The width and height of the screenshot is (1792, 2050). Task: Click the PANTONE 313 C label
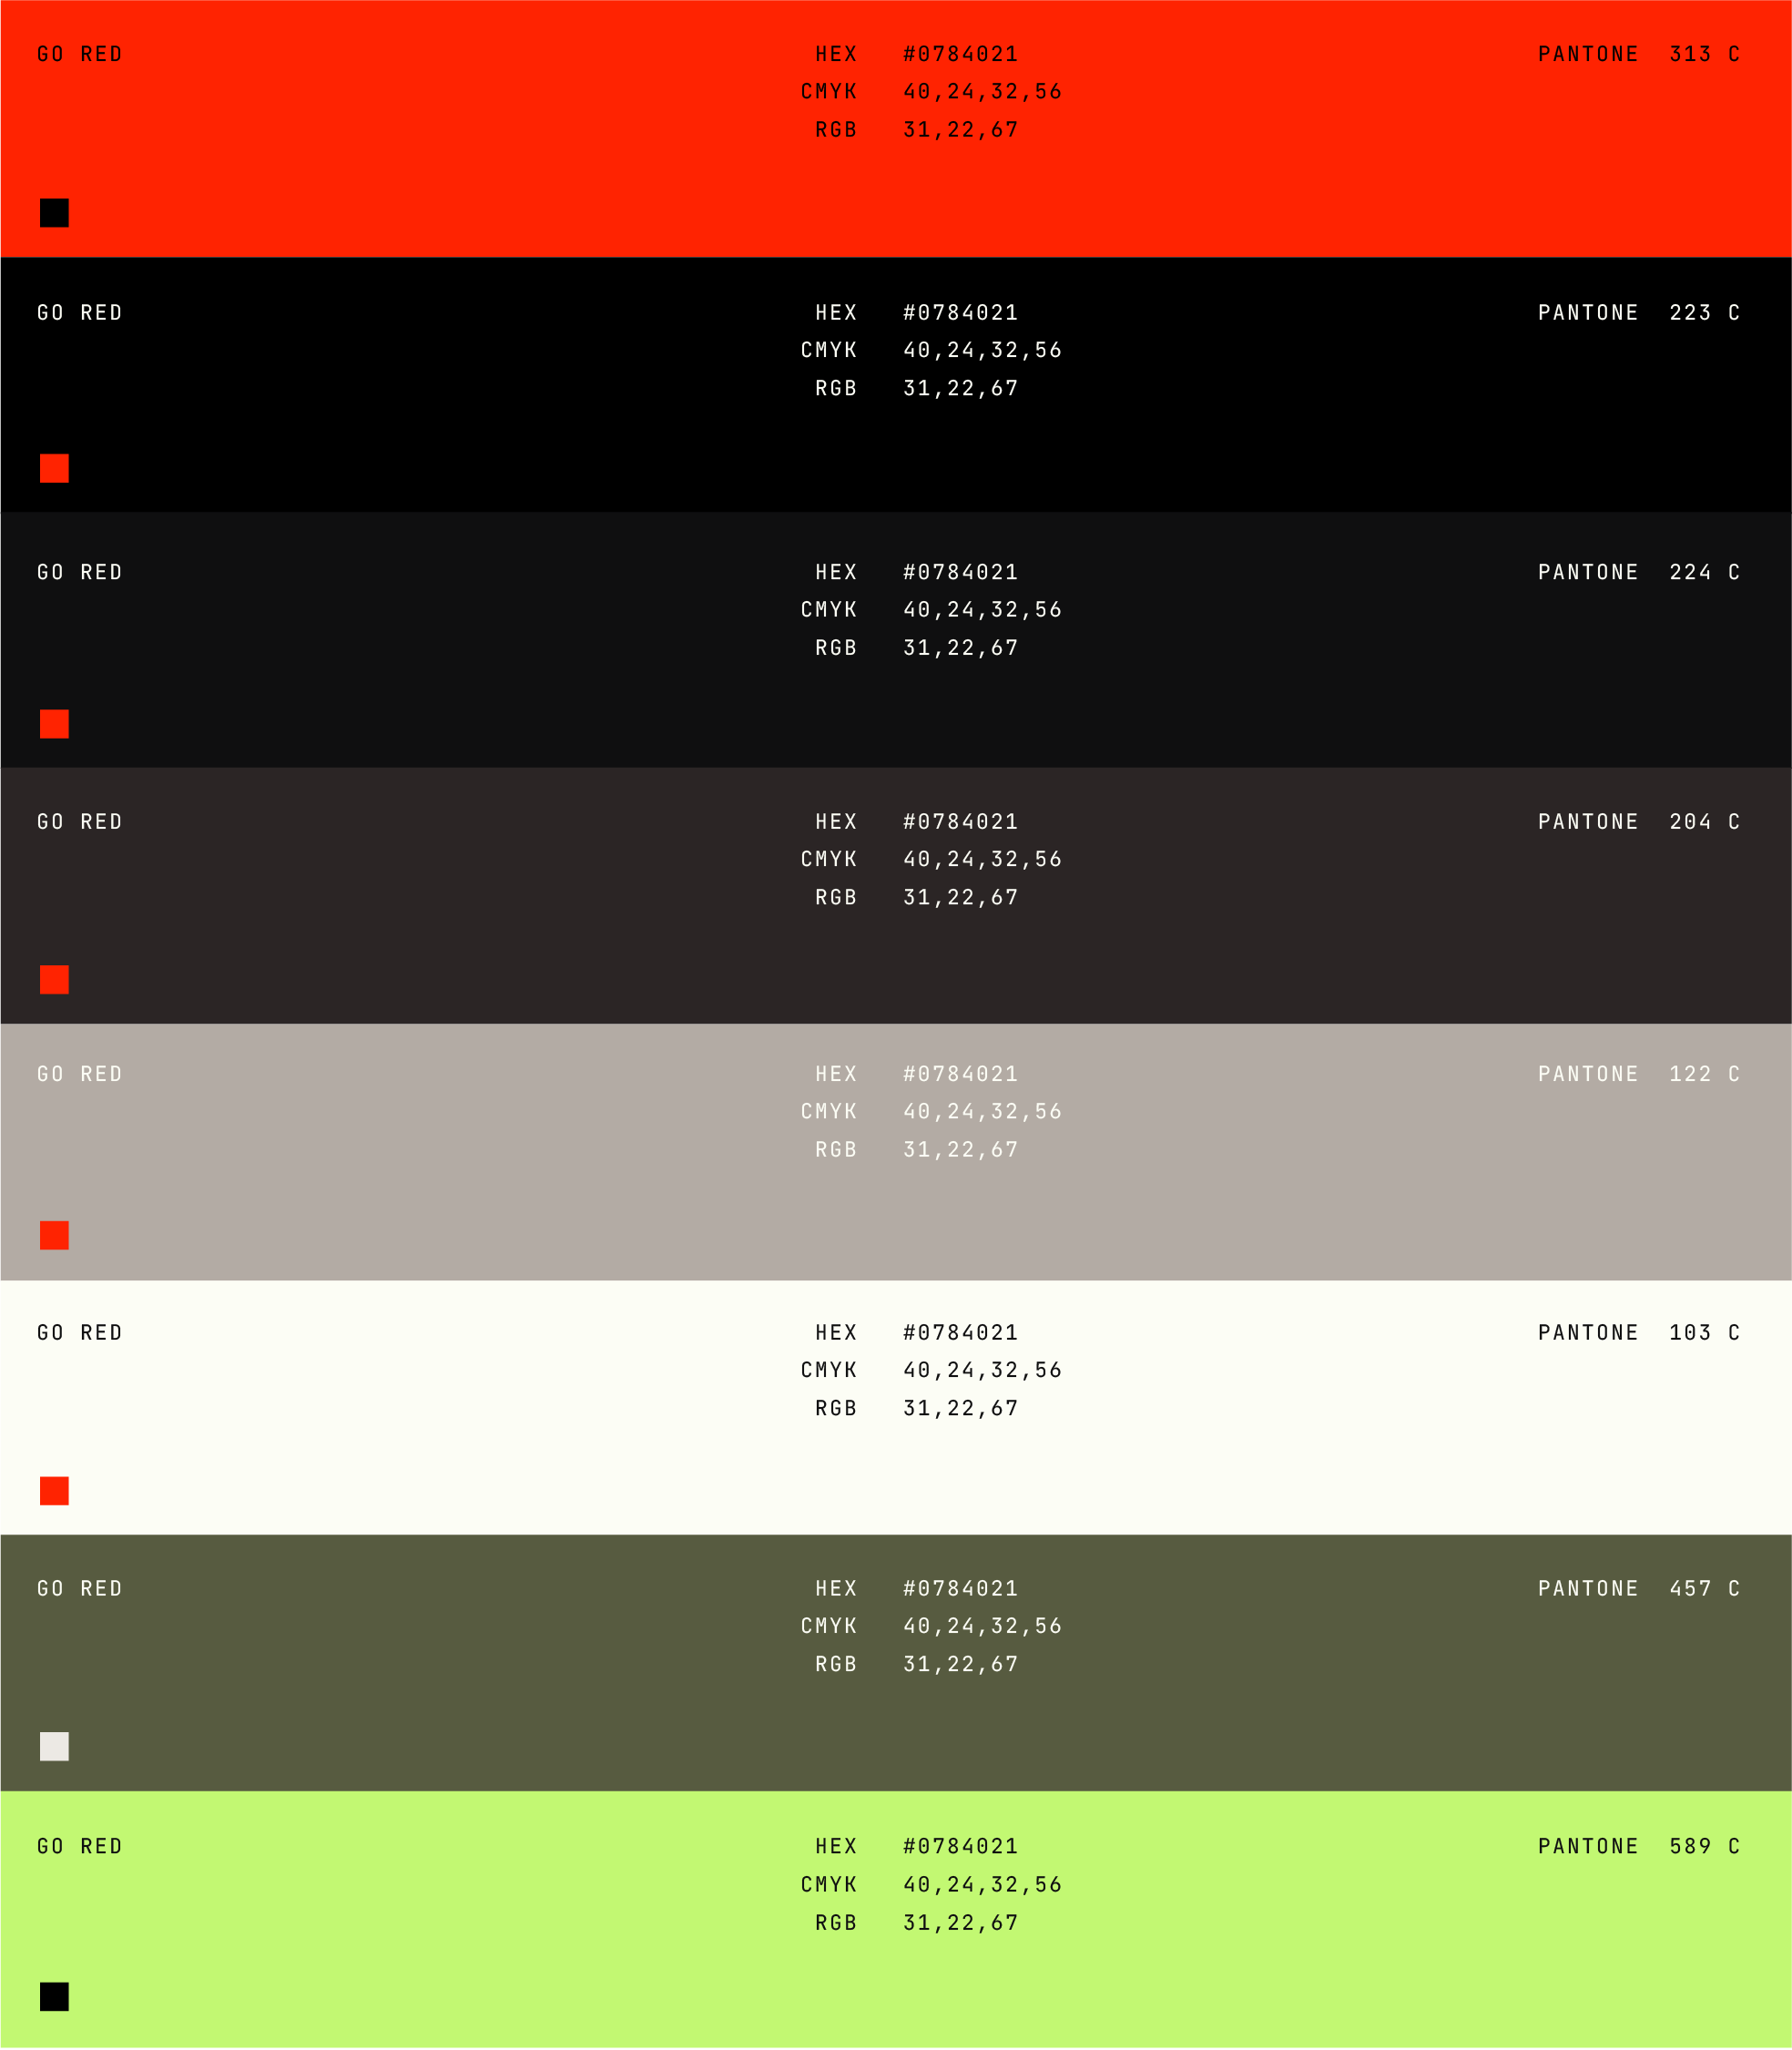[x=1639, y=54]
